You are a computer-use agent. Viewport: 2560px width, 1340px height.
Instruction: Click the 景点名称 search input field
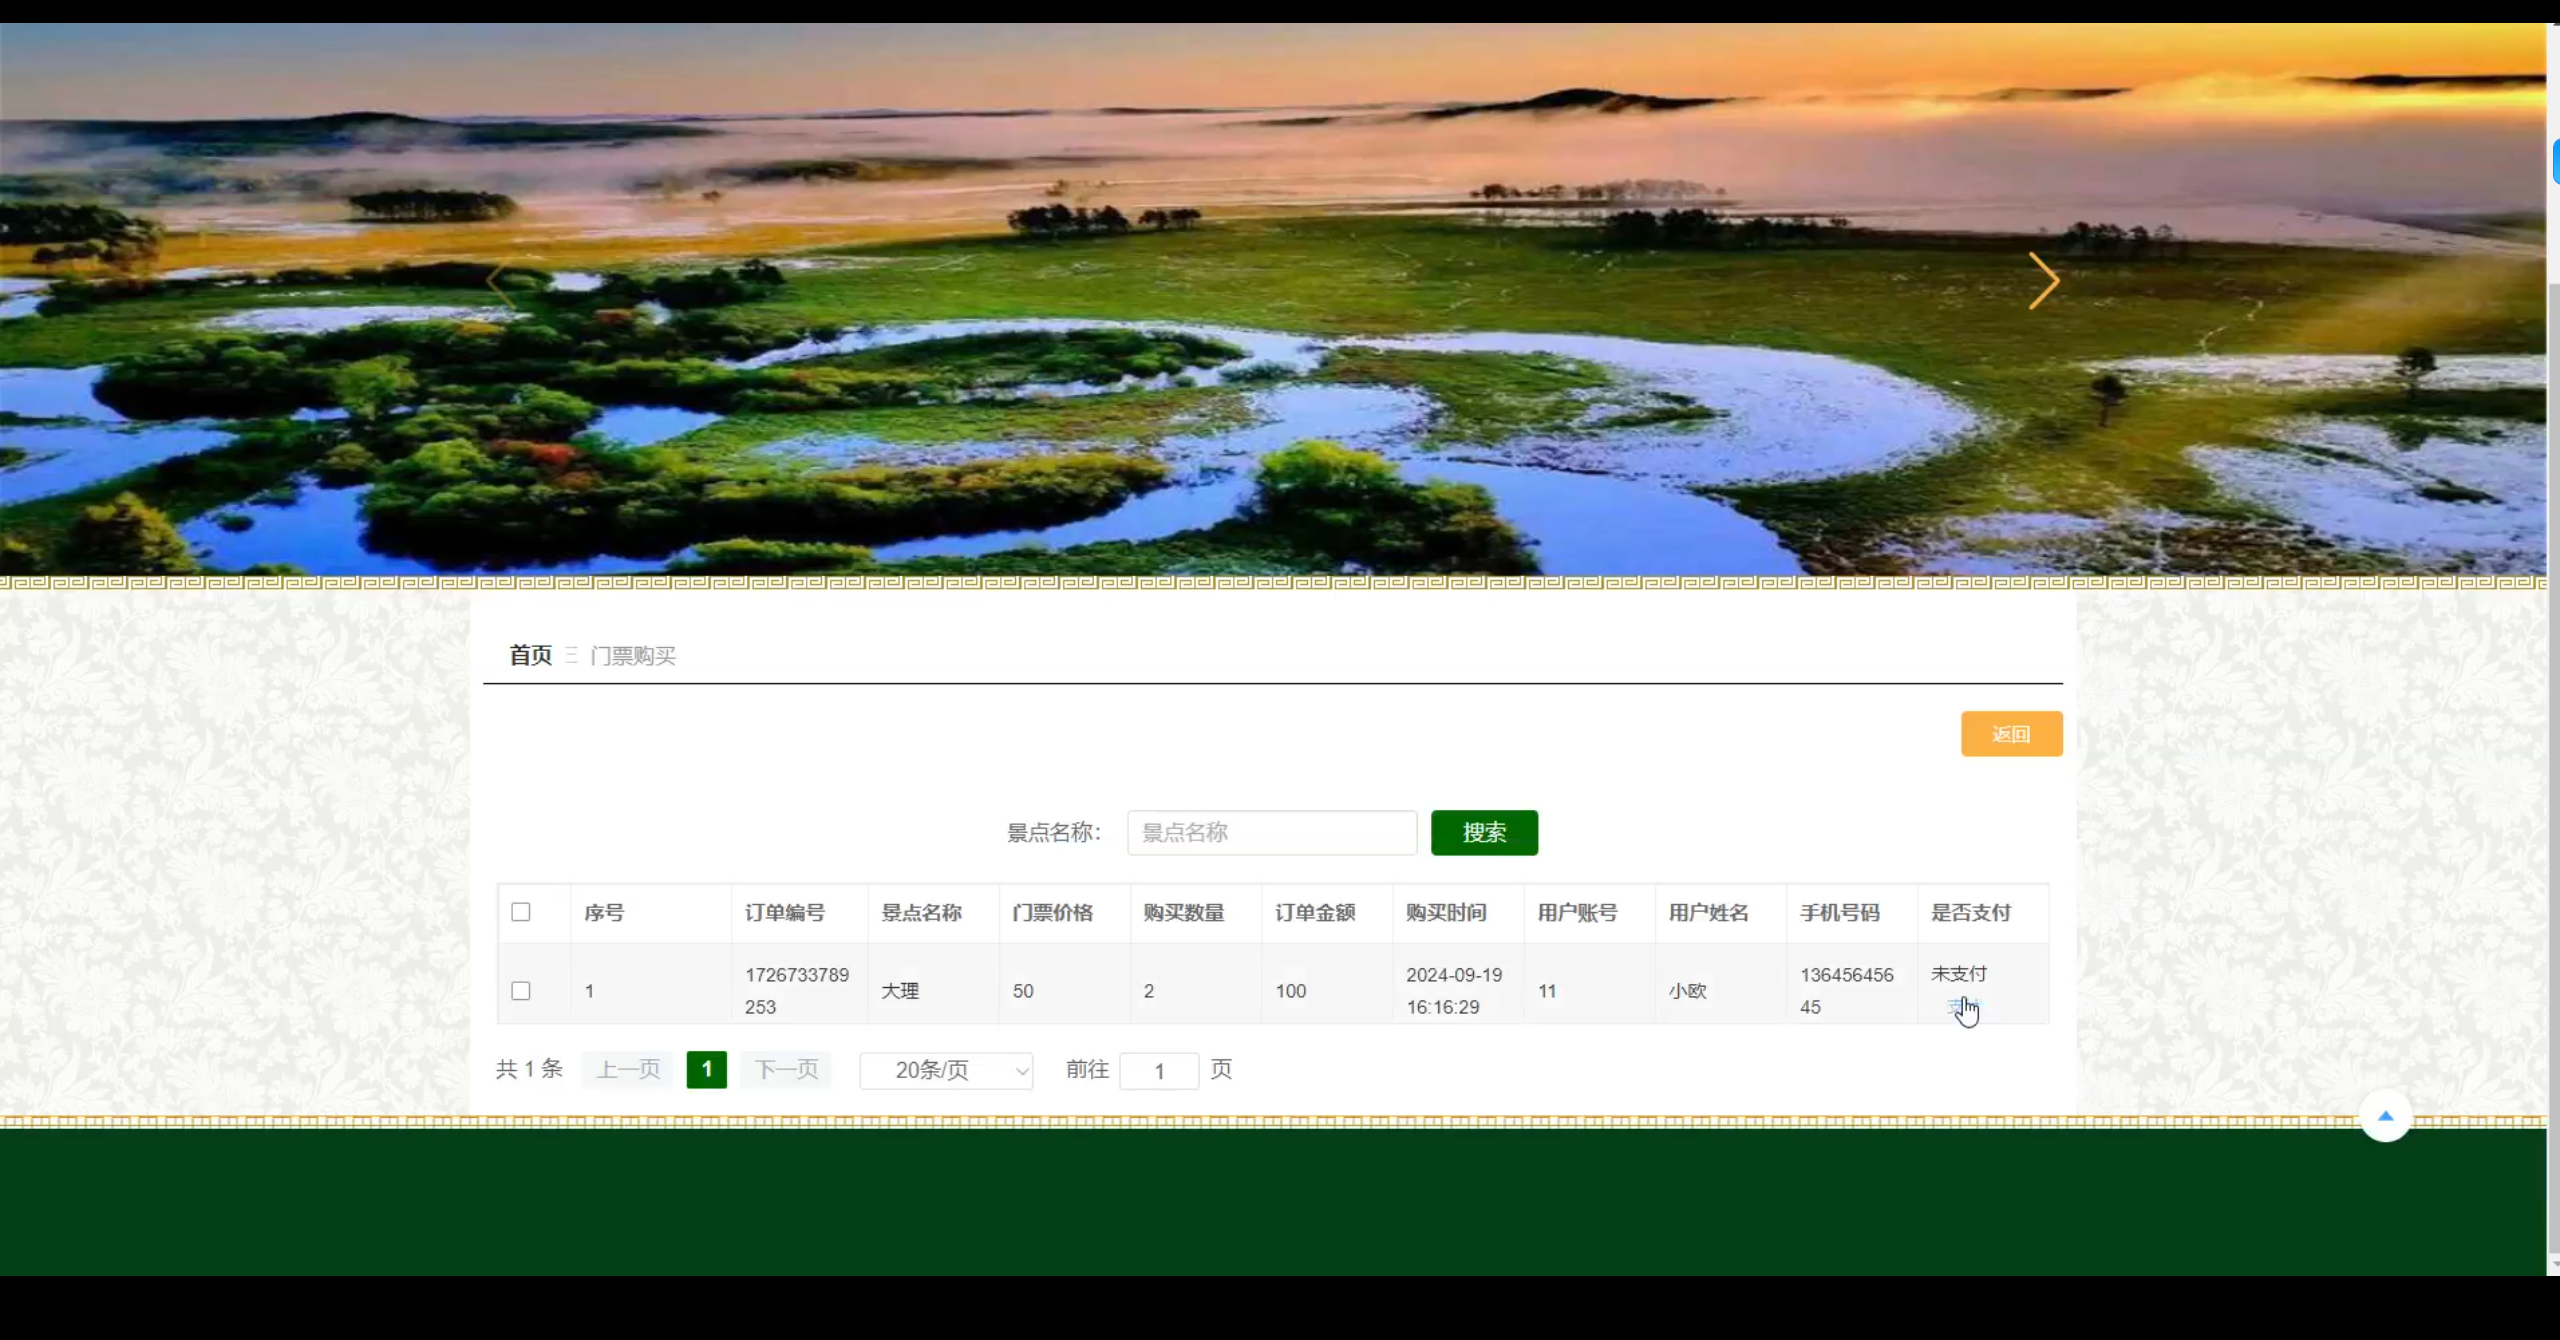[1271, 832]
